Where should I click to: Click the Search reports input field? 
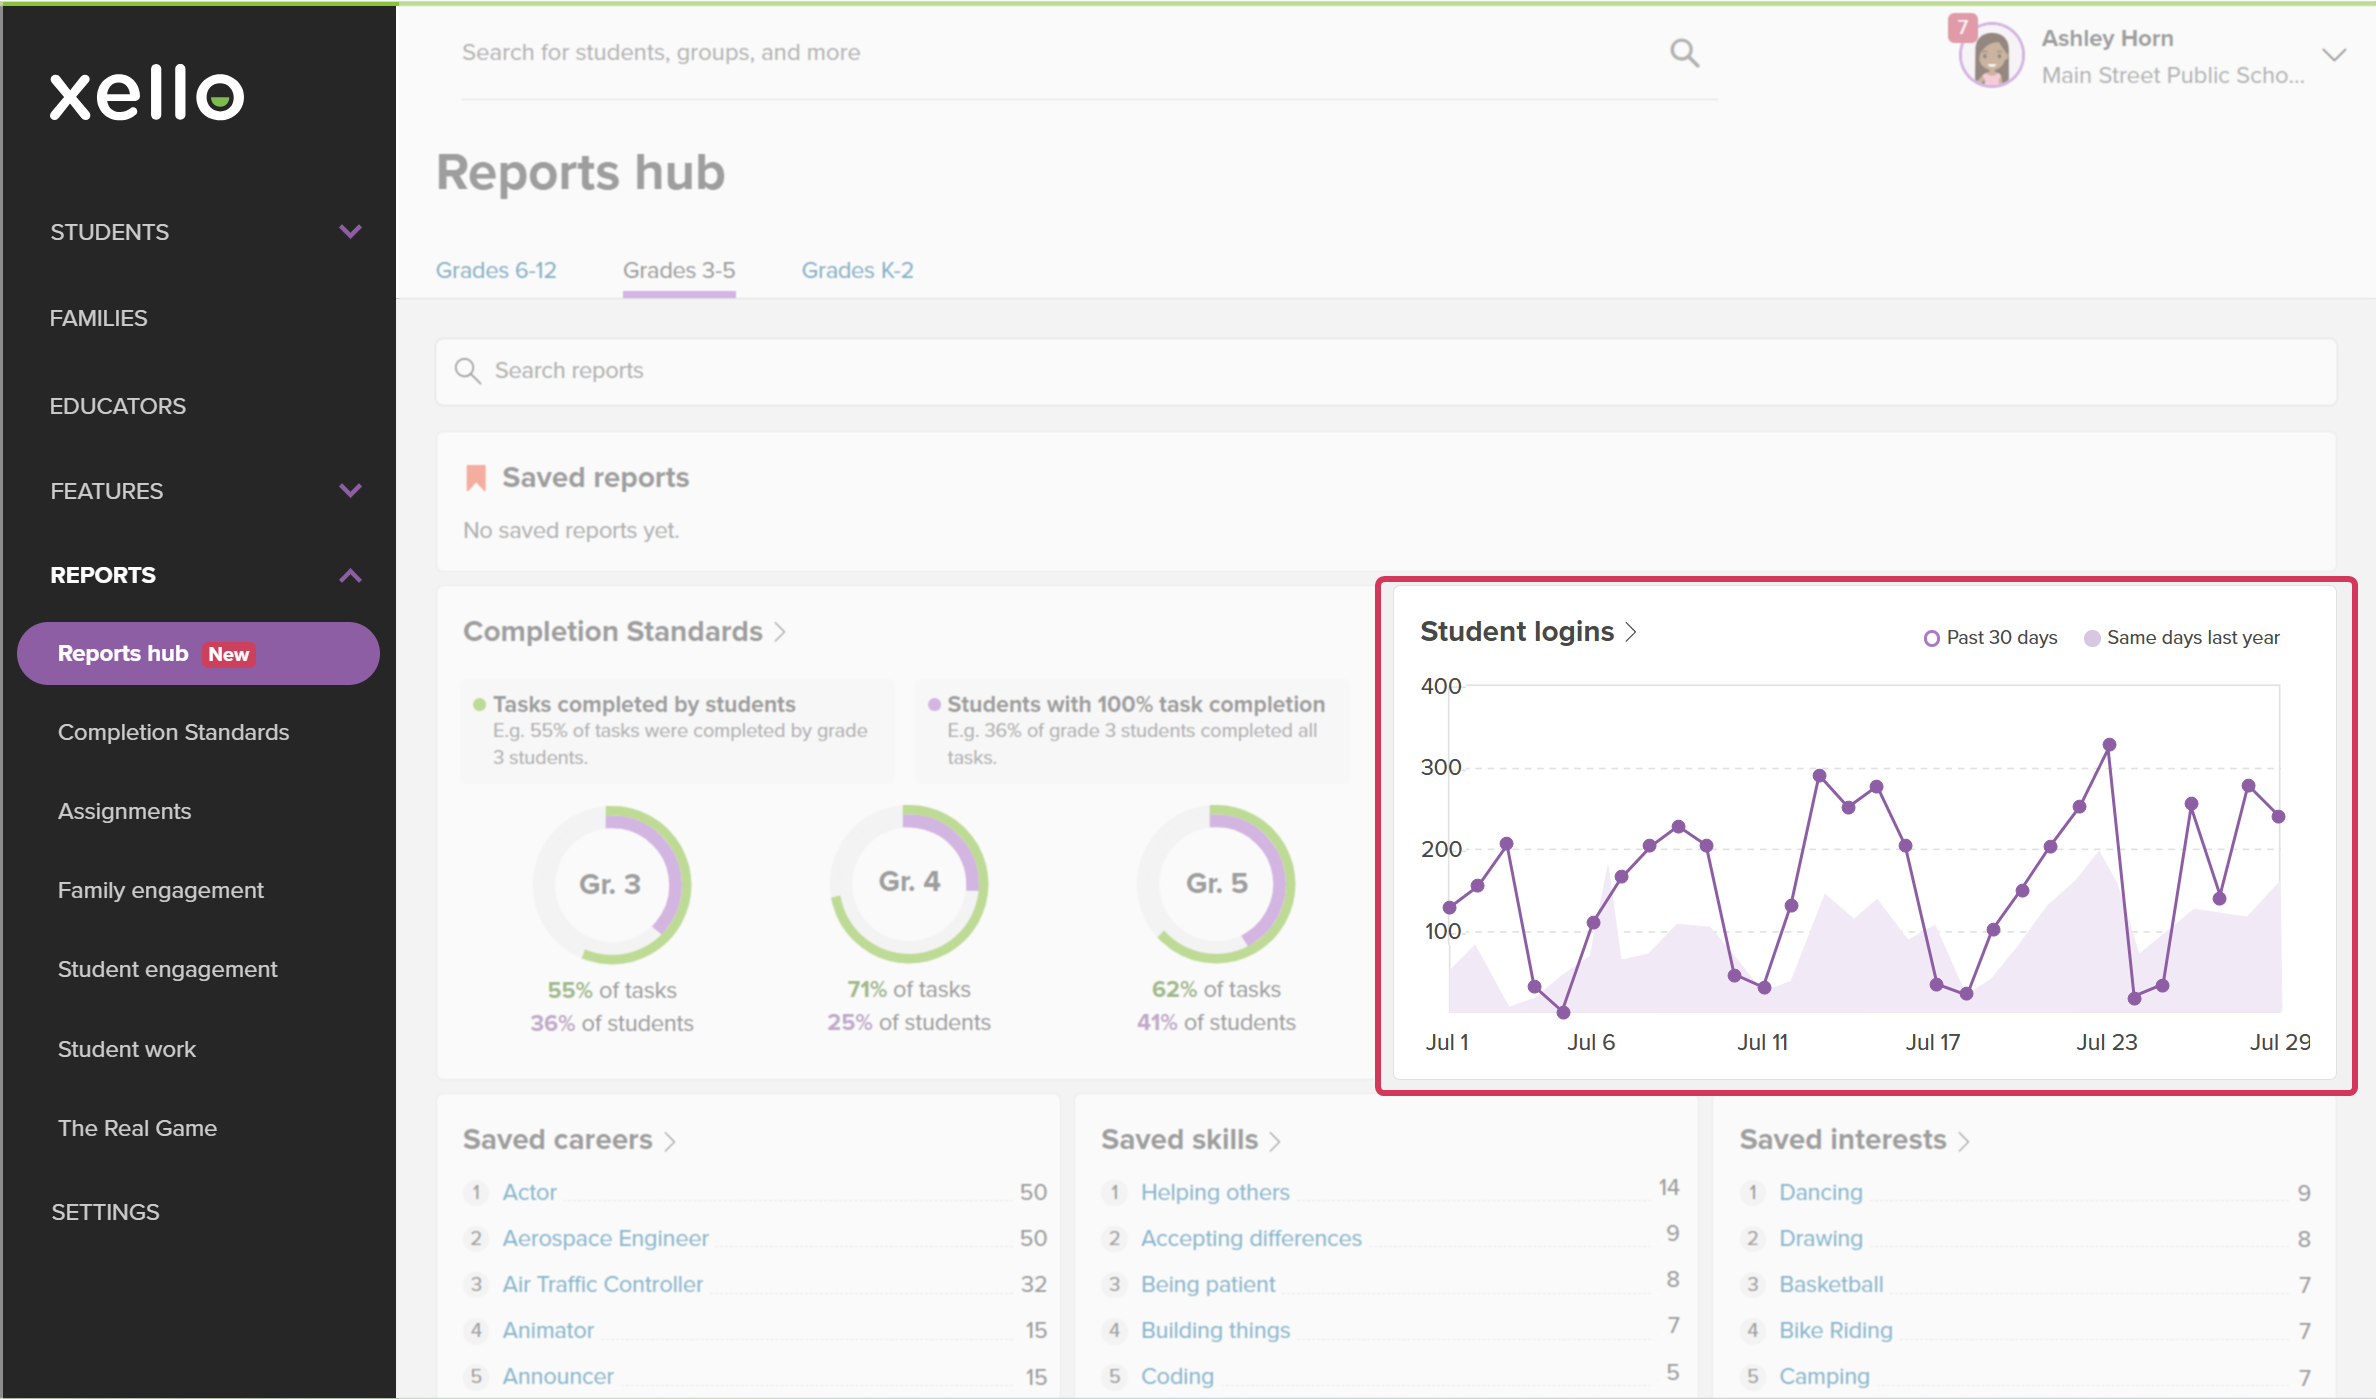[x=1386, y=371]
